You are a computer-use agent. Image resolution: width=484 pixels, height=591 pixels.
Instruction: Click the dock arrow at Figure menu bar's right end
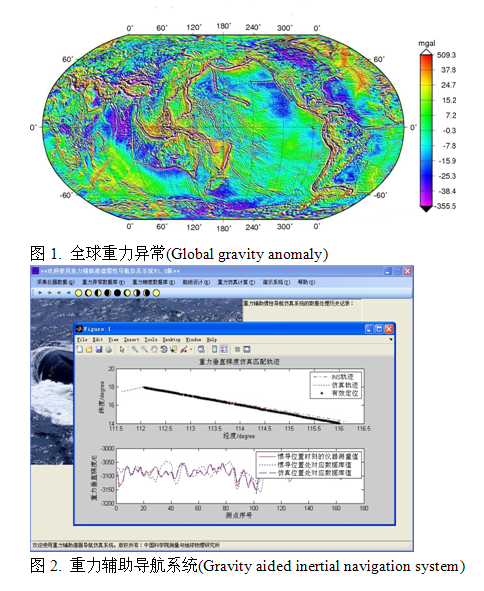tap(391, 340)
